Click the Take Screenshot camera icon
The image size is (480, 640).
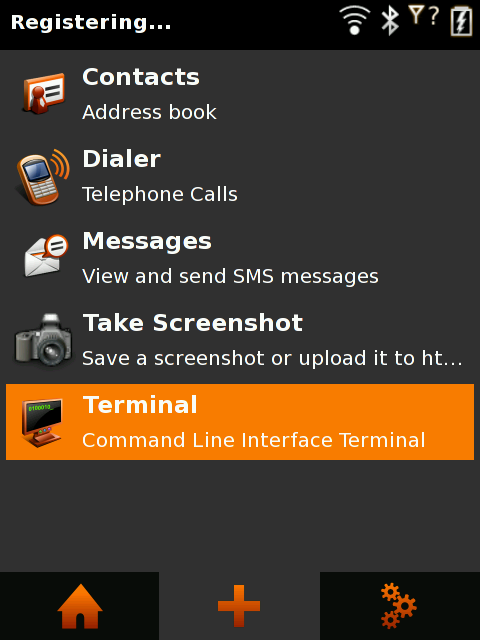[x=43, y=339]
